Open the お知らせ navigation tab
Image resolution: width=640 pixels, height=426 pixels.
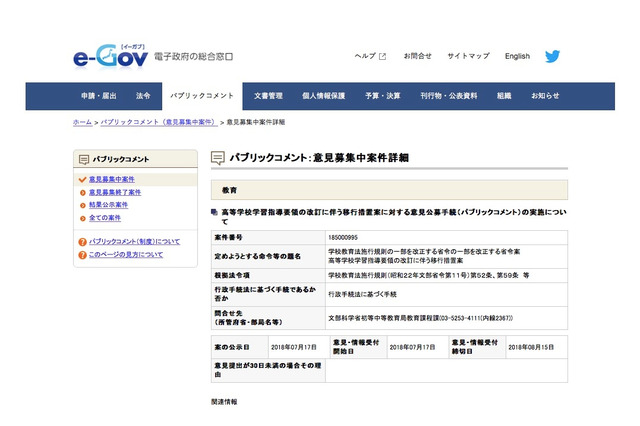[545, 96]
